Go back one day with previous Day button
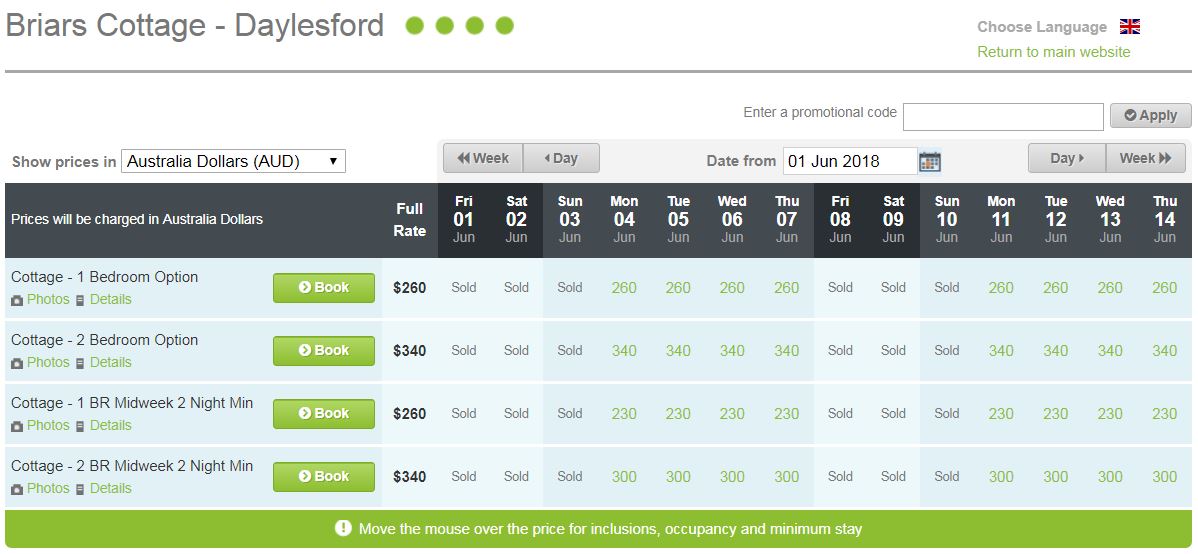1198x554 pixels. [x=562, y=158]
